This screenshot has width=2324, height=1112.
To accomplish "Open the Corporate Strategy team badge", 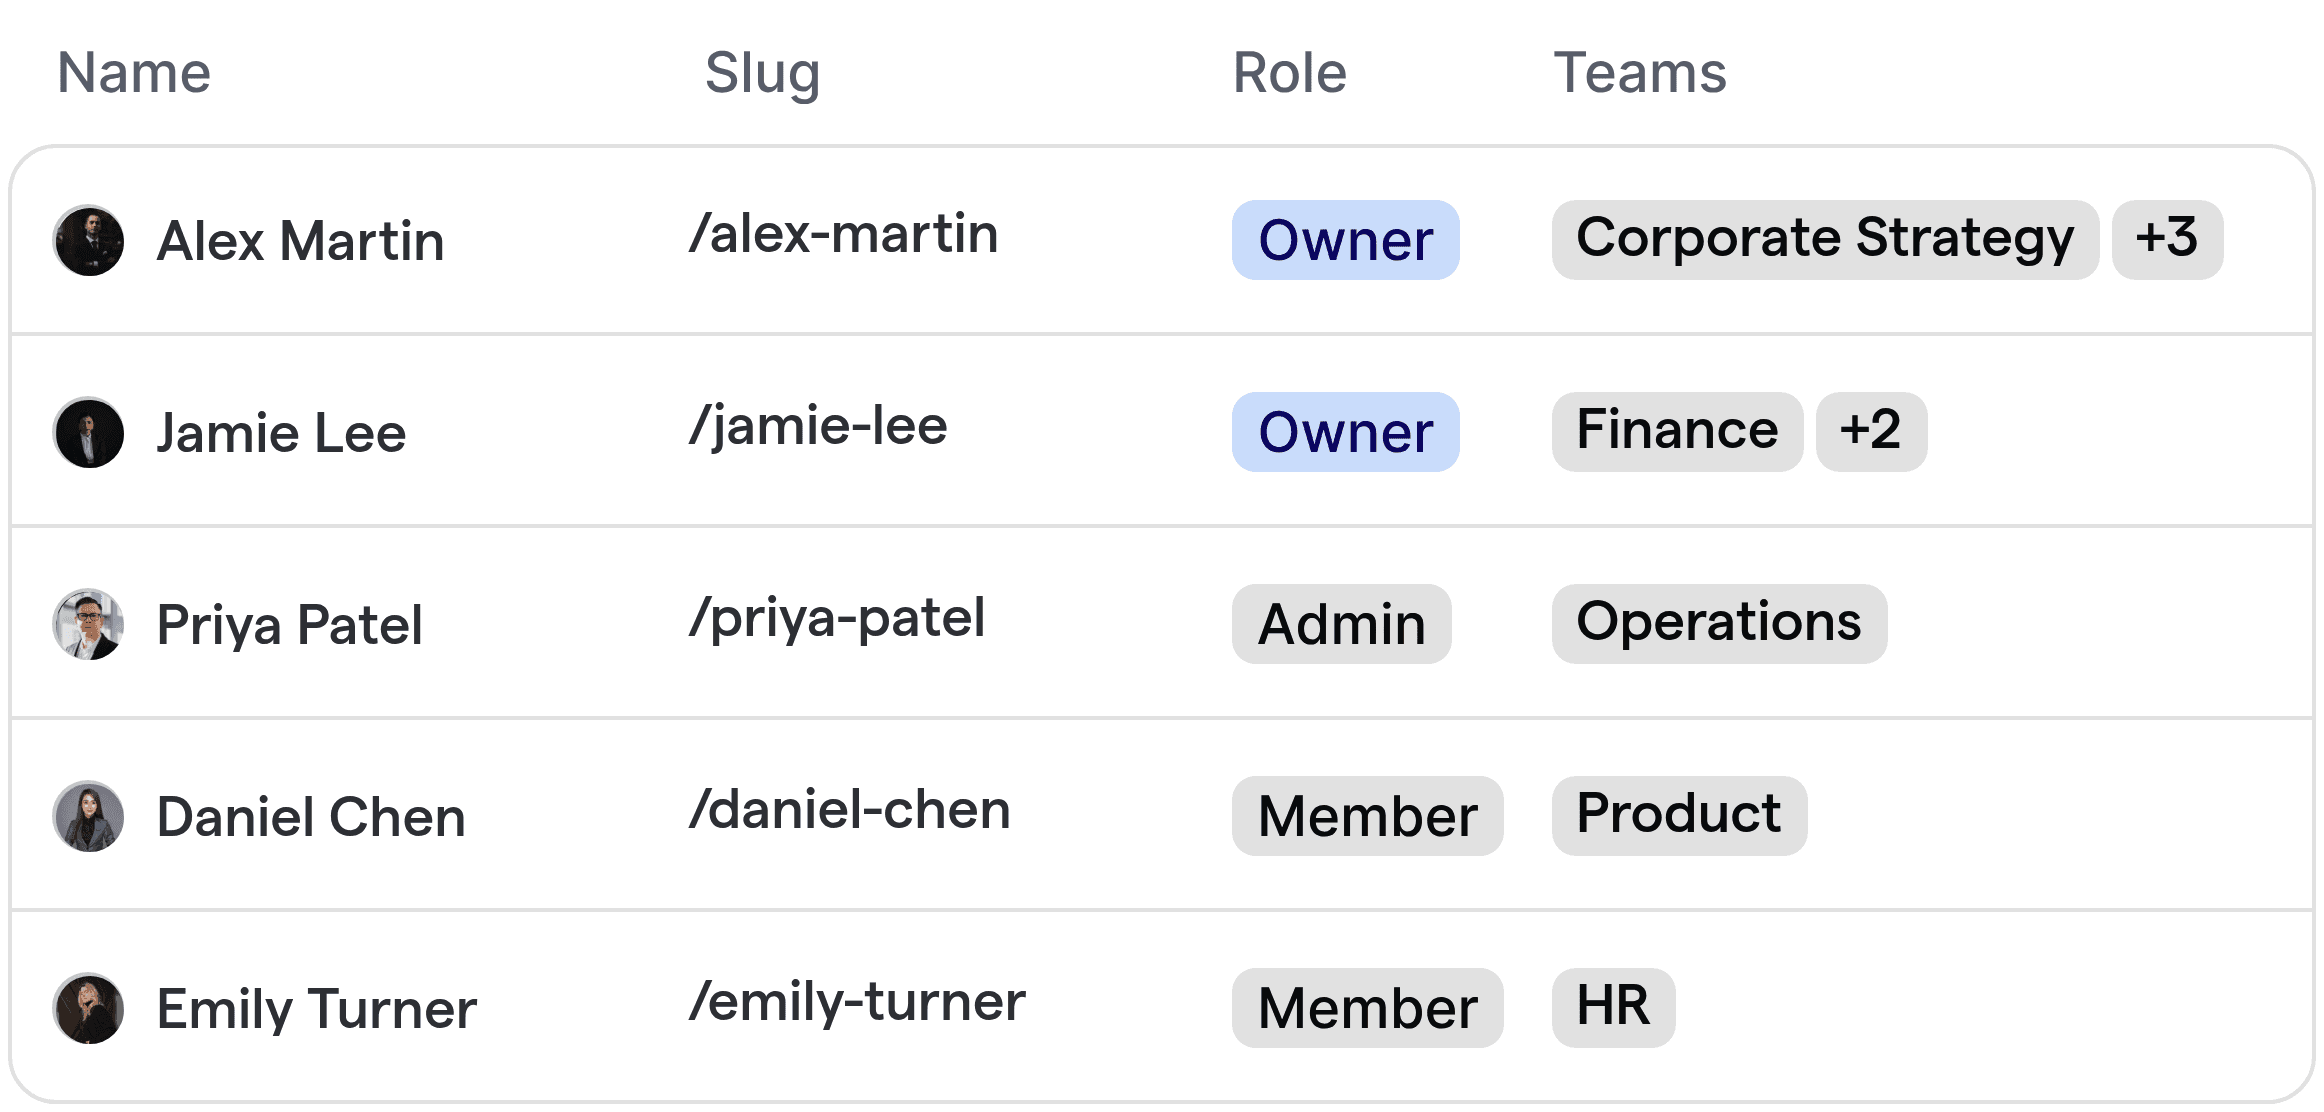I will [1824, 239].
